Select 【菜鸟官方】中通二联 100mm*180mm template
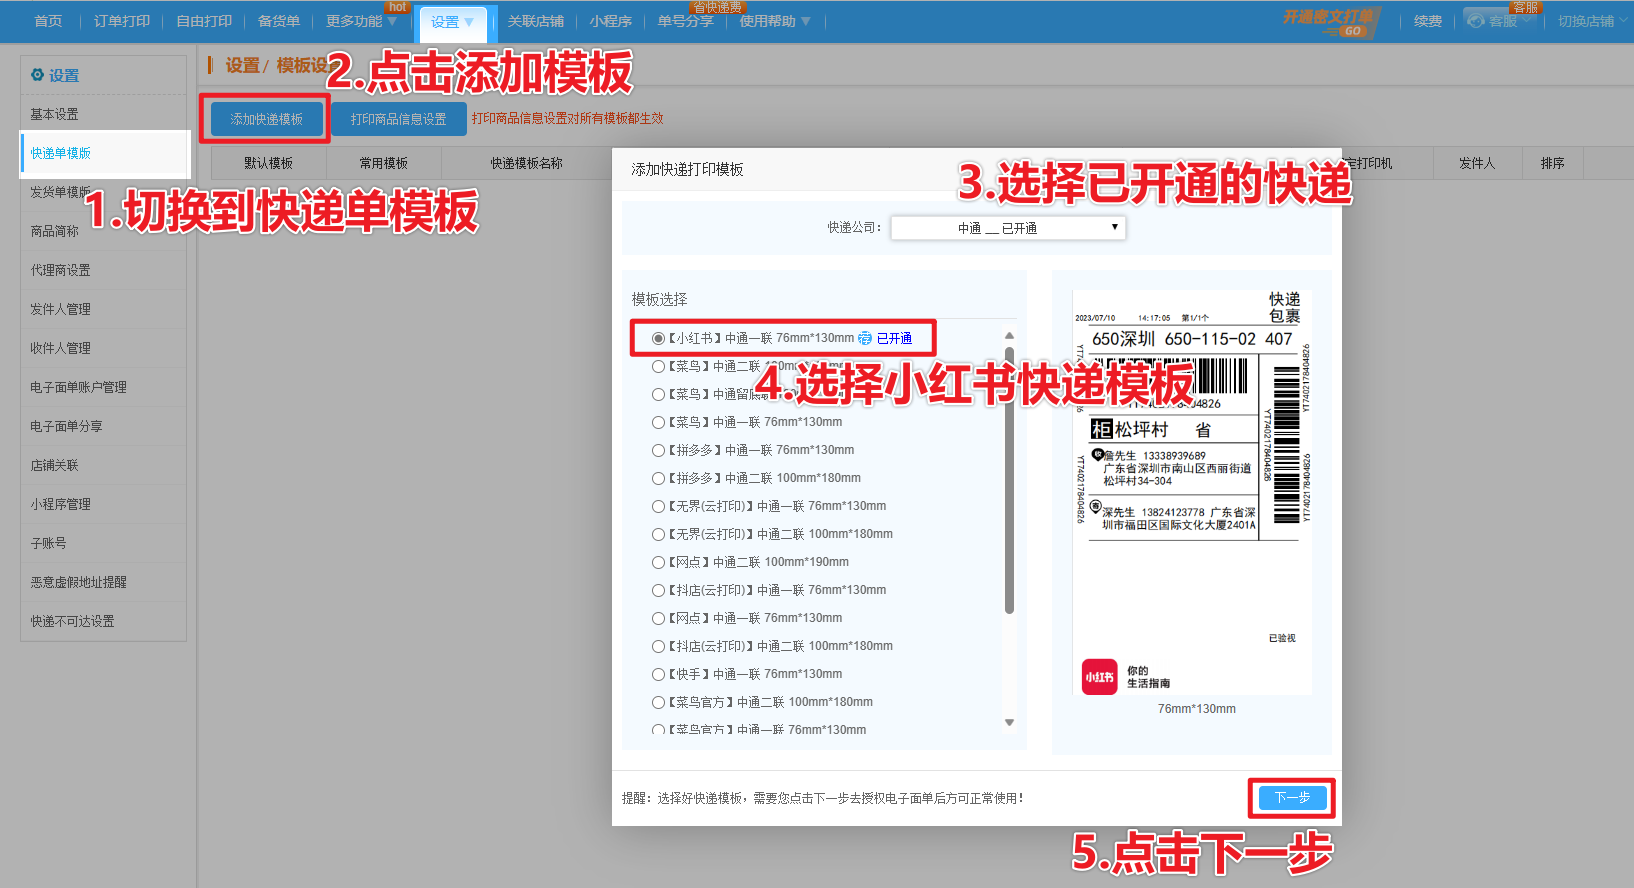This screenshot has width=1634, height=888. tap(658, 702)
